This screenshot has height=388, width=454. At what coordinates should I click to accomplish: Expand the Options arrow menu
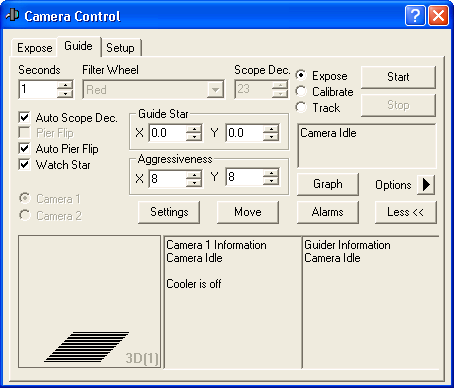[426, 184]
